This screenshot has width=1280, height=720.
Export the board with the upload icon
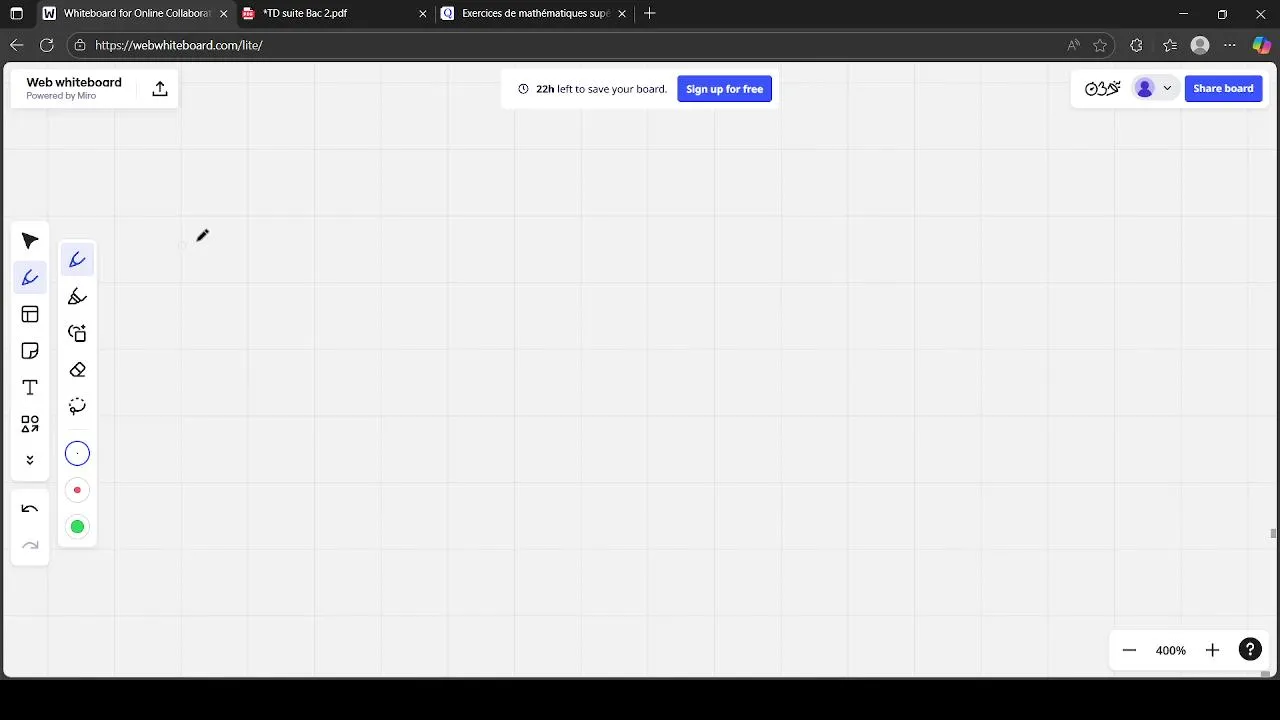[160, 89]
